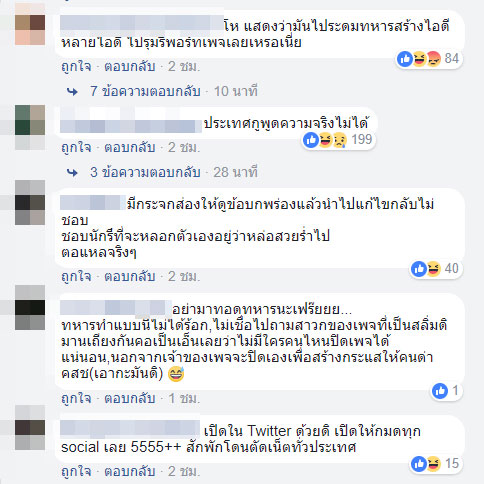
Task: Like the first comment using ถูกใจ
Action: [x=76, y=66]
